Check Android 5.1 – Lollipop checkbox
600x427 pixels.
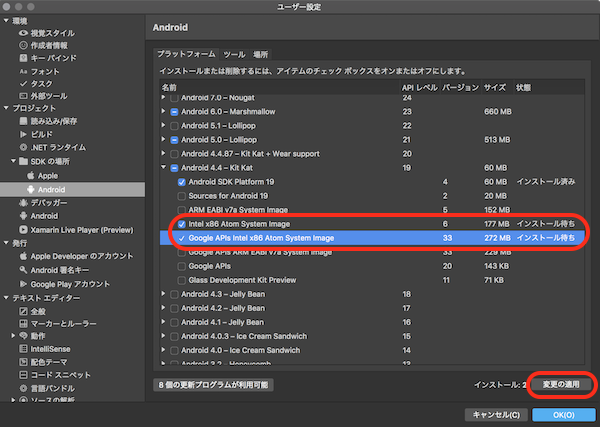click(x=174, y=126)
